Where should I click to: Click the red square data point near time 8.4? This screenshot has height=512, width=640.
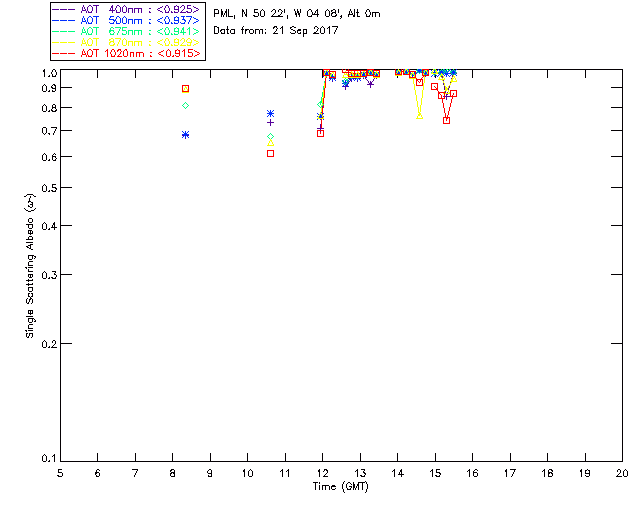(x=185, y=89)
